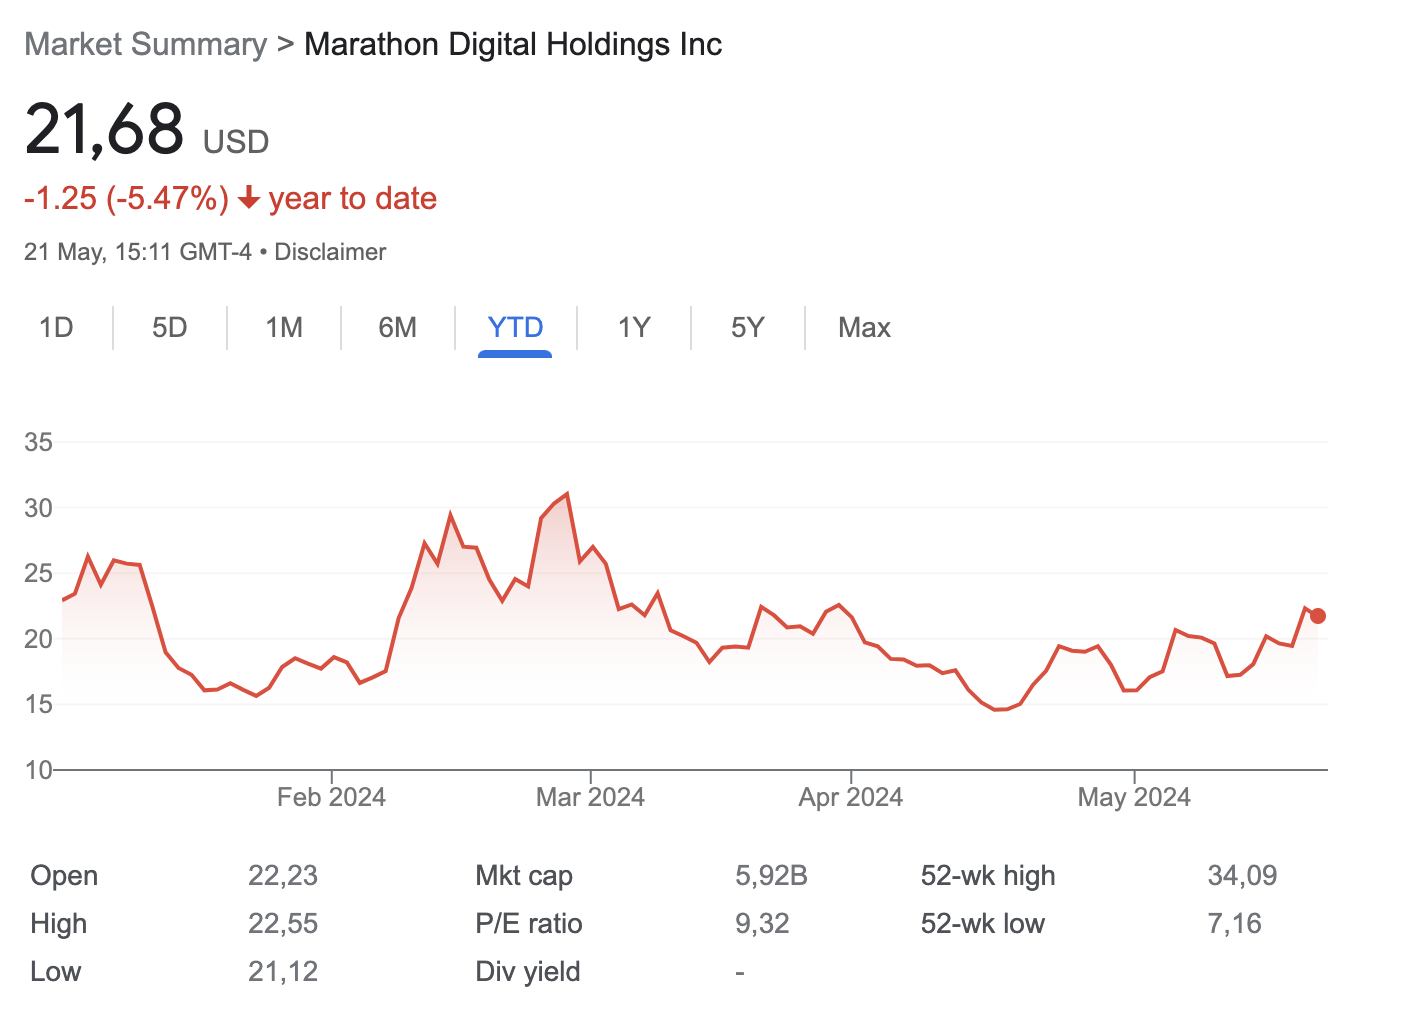Select the Max range tab

[864, 328]
